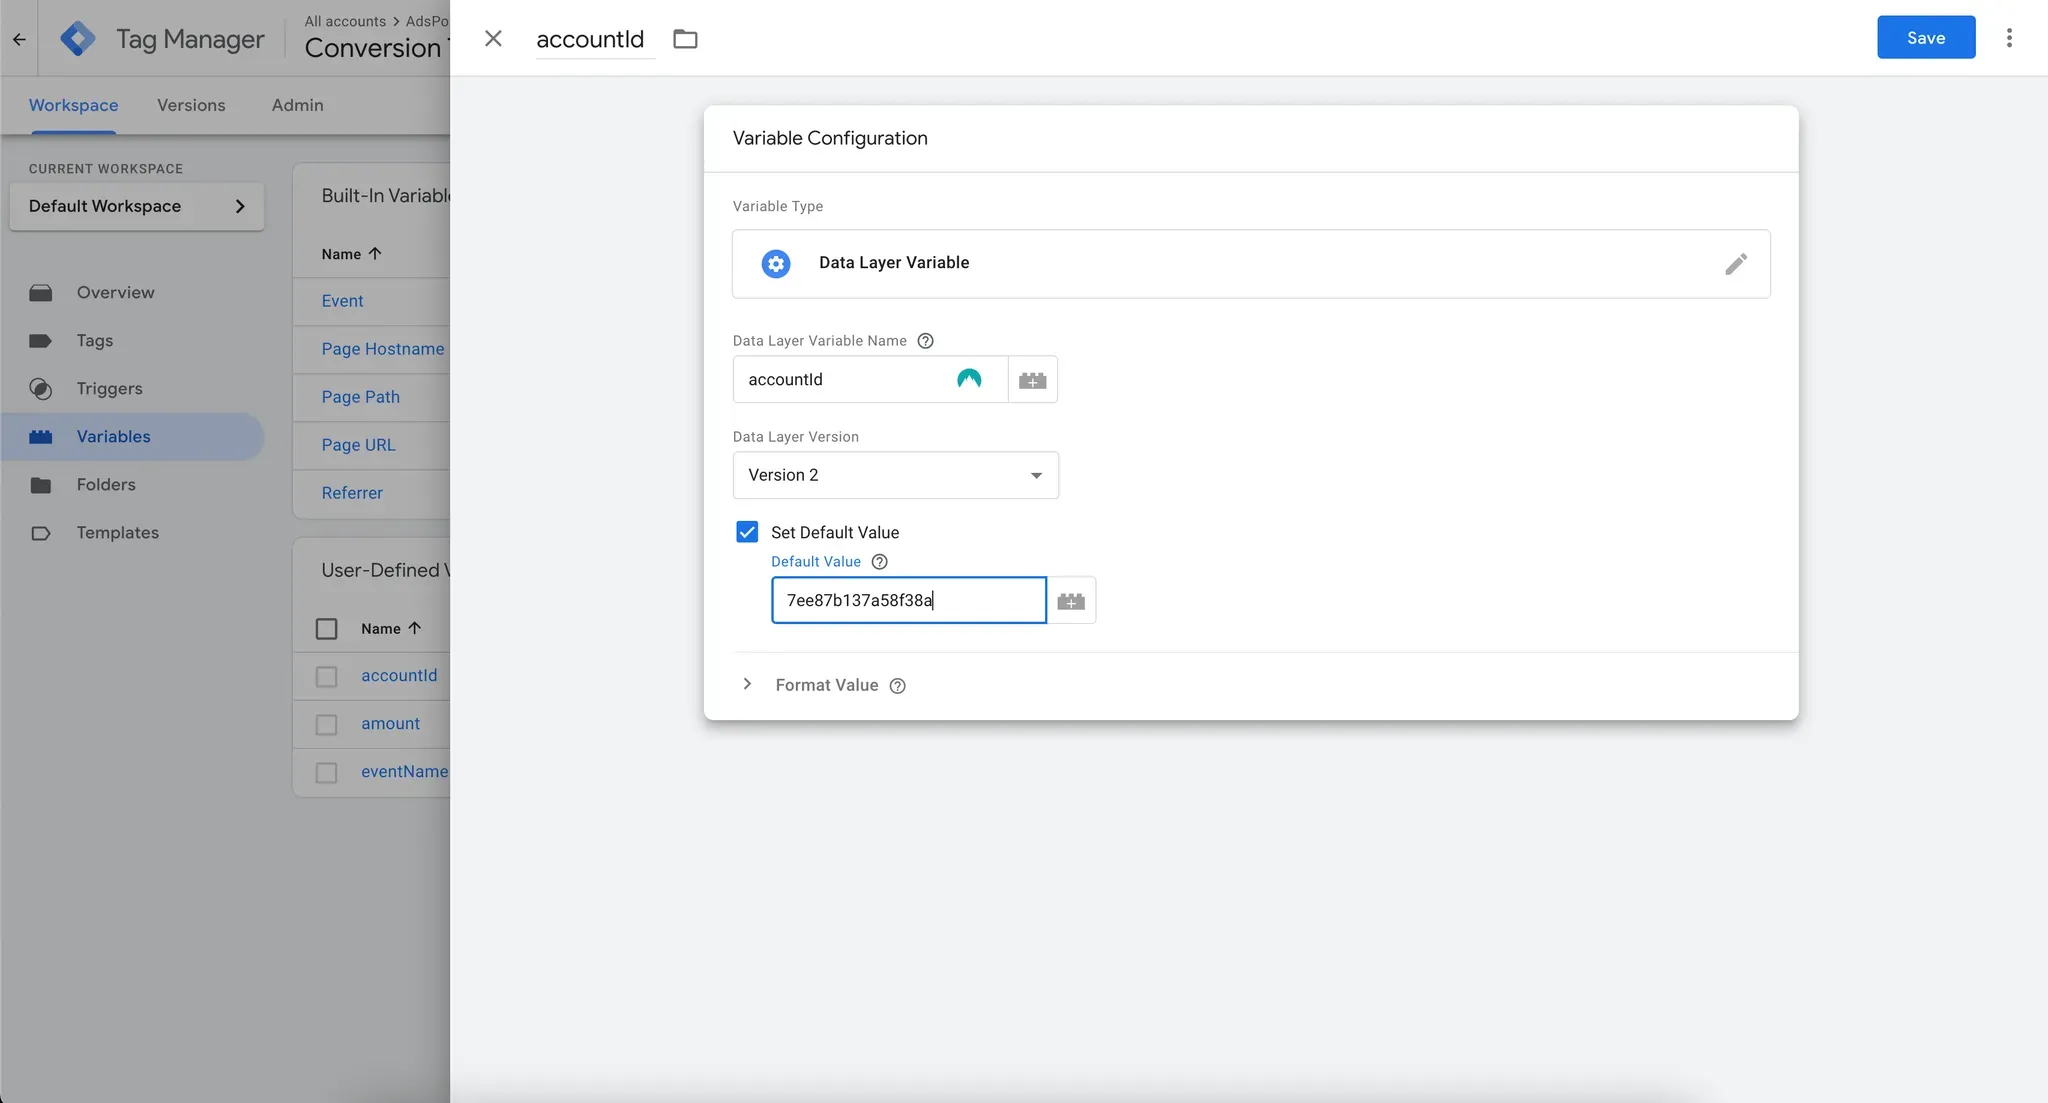
Task: Click the Tag Manager logo icon
Action: pos(78,38)
